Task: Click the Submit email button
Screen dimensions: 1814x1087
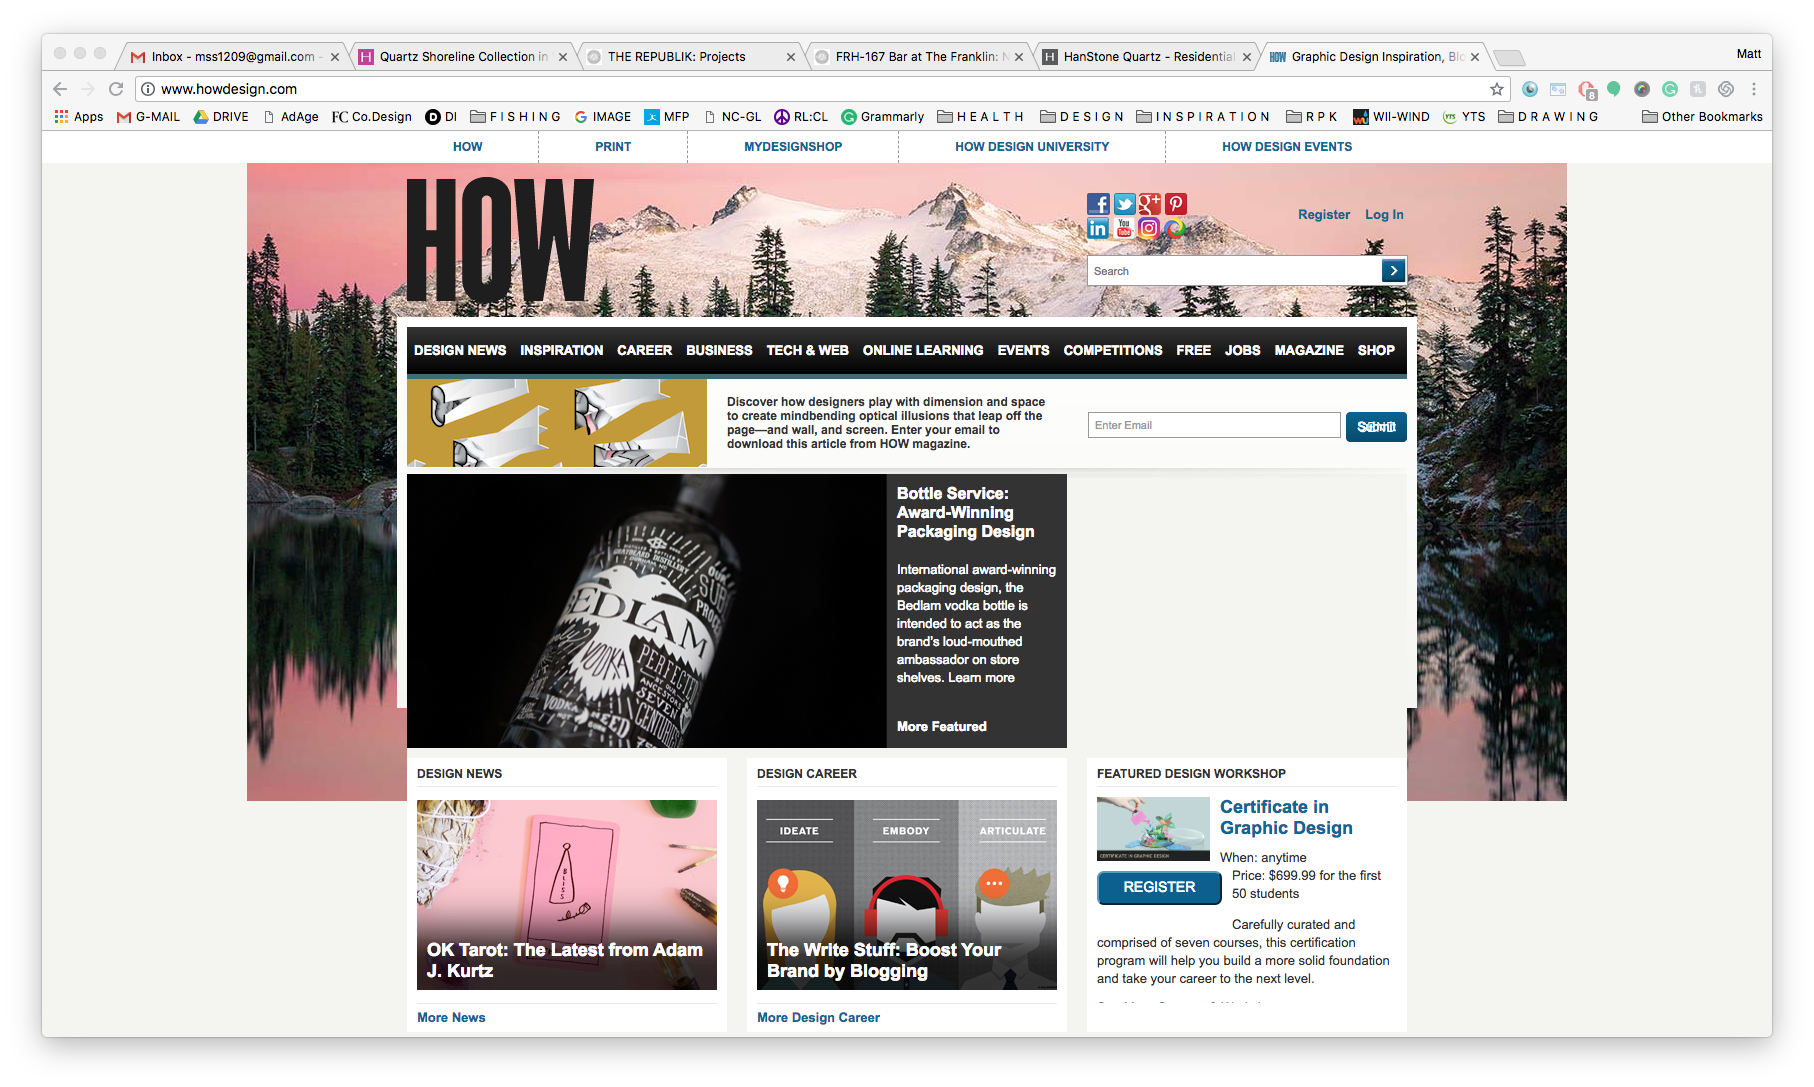Action: (x=1376, y=427)
